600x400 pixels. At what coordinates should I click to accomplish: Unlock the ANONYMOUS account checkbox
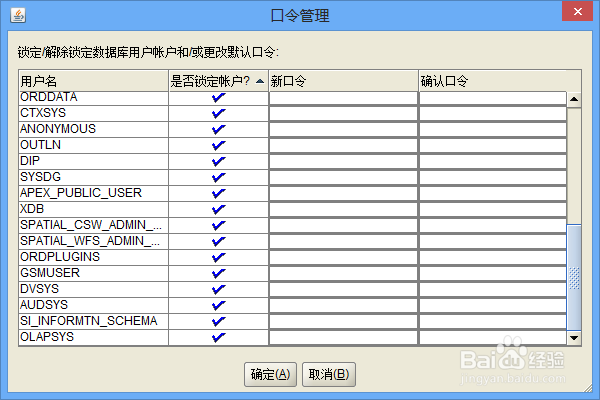(218, 129)
